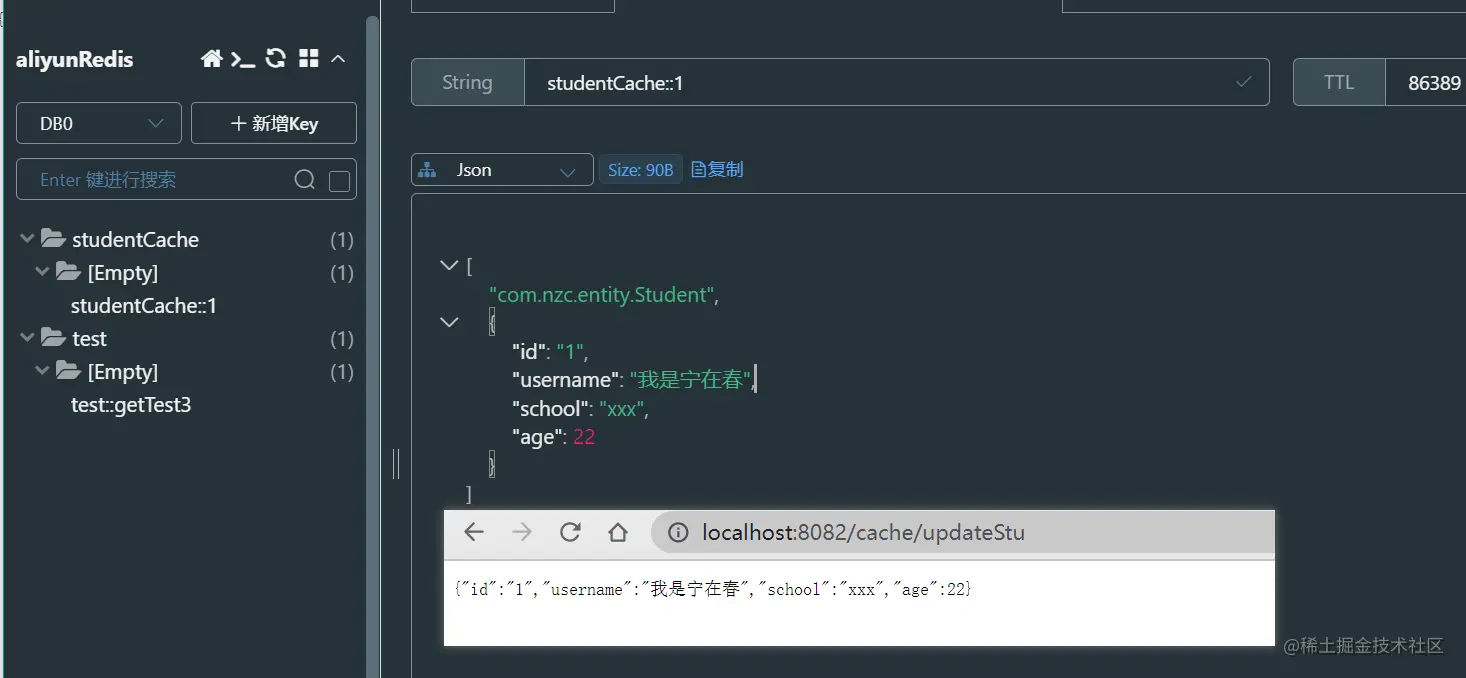Image resolution: width=1466 pixels, height=678 pixels.
Task: Collapse [Empty] folder under studentCache
Action: [42, 272]
